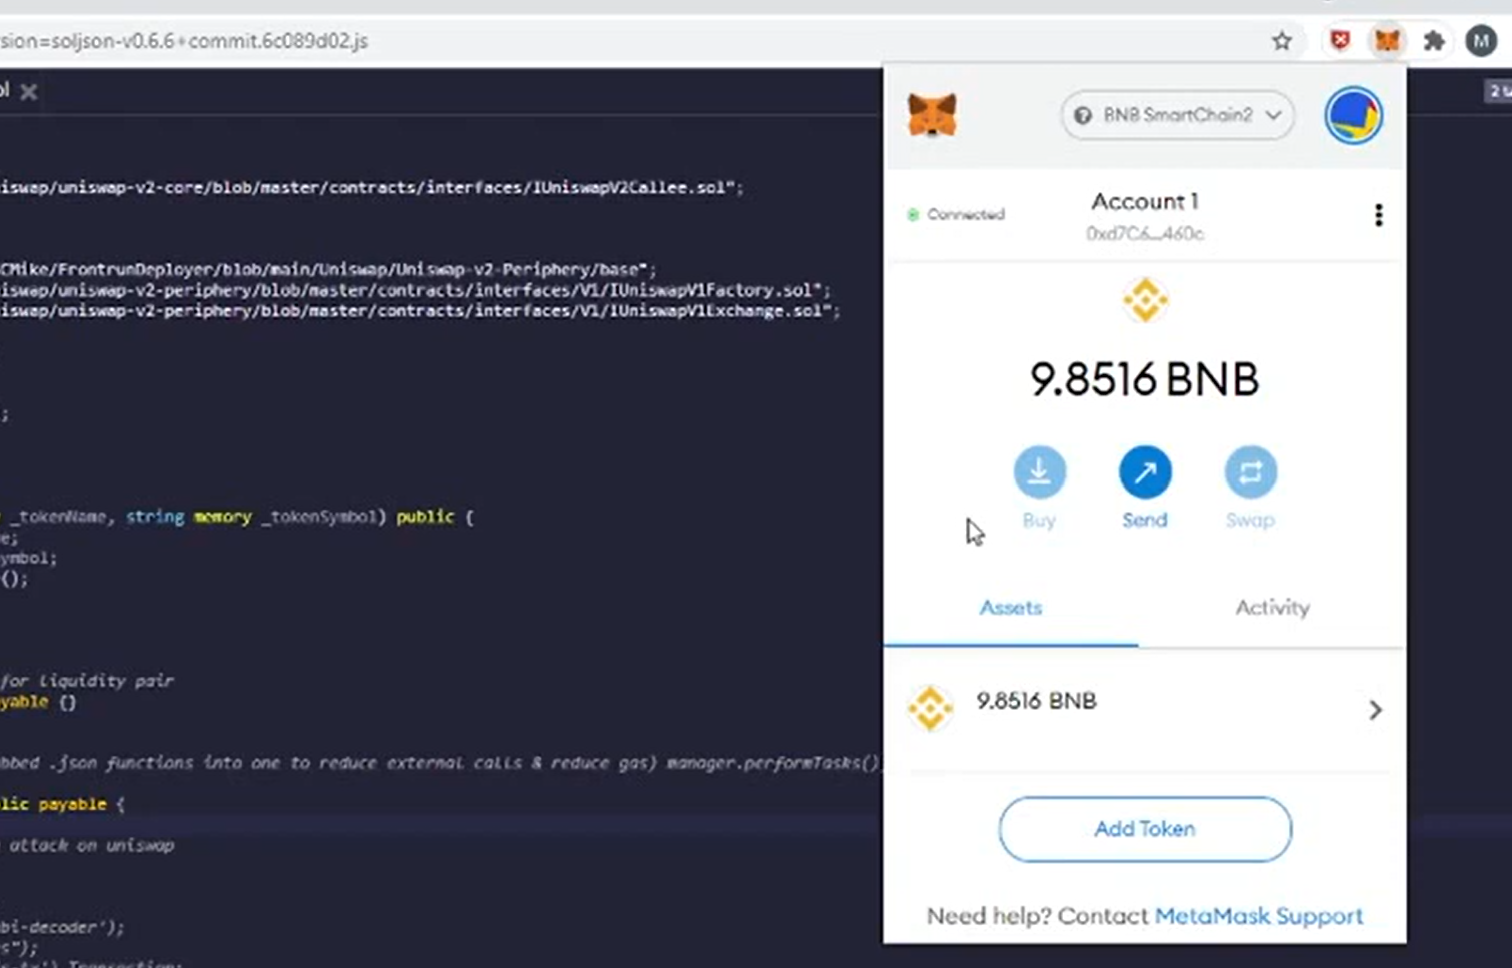Switch to the Activity tab

pyautogui.click(x=1271, y=607)
